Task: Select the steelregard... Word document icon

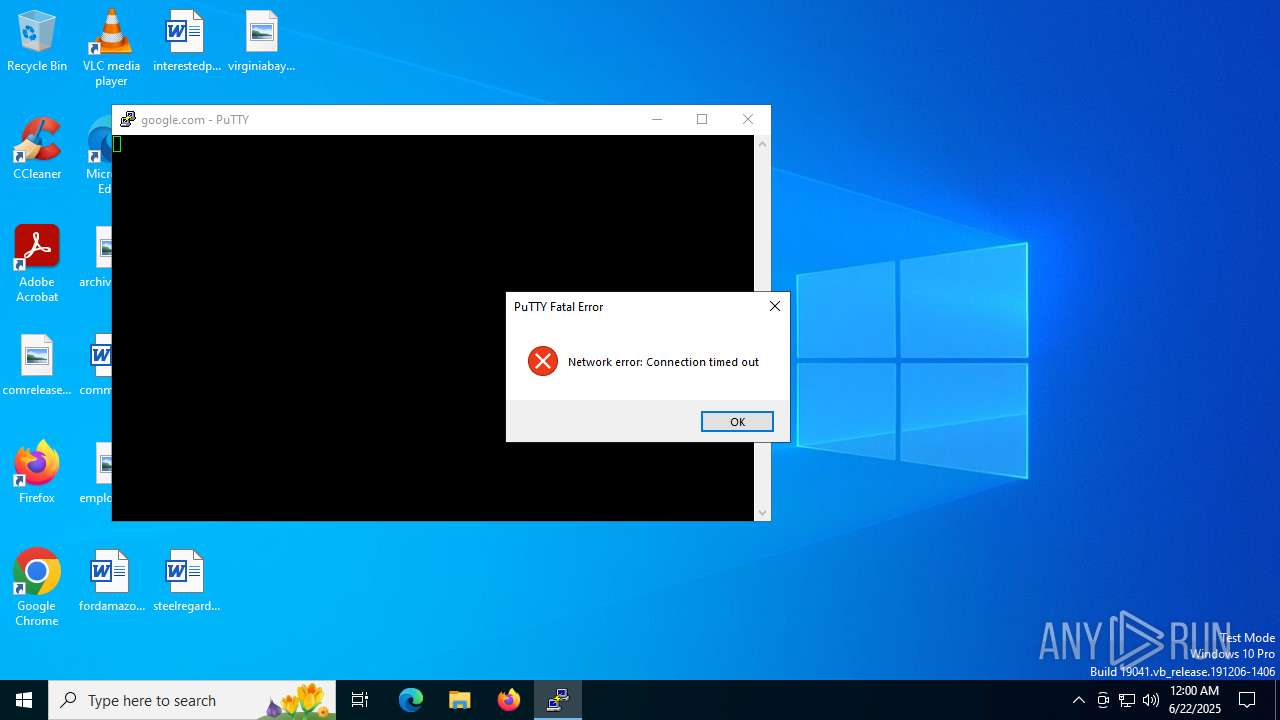Action: pyautogui.click(x=186, y=581)
